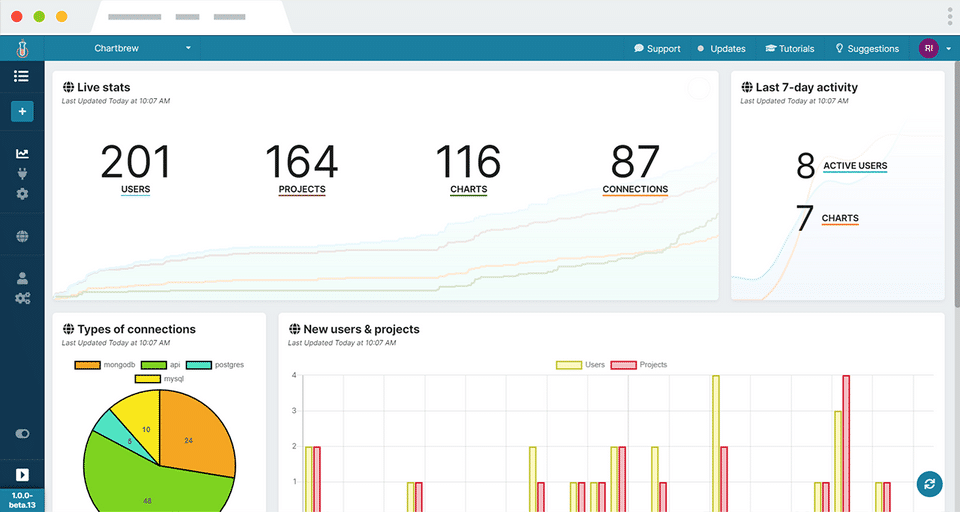The height and width of the screenshot is (512, 960).
Task: Open the browser three-dot menu
Action: (950, 17)
